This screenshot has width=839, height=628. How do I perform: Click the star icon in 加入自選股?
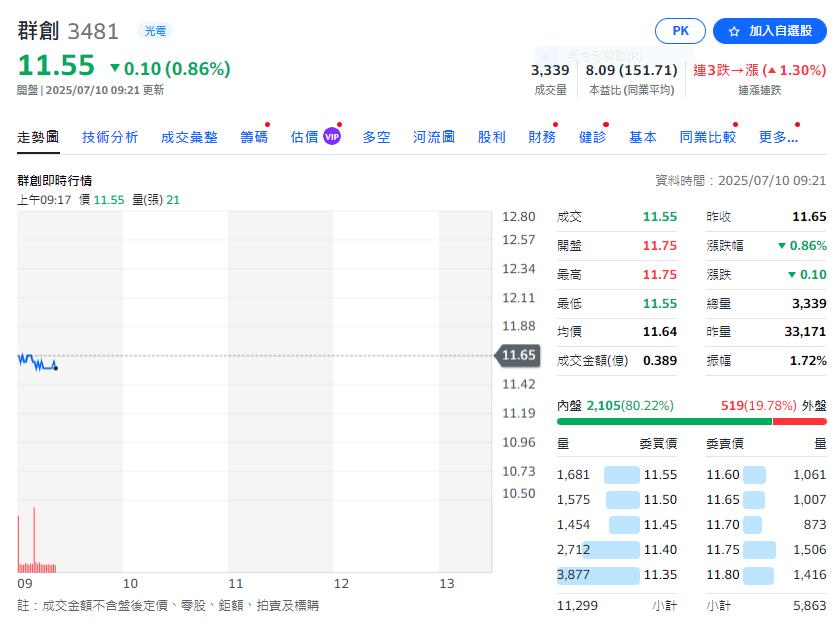[x=734, y=32]
